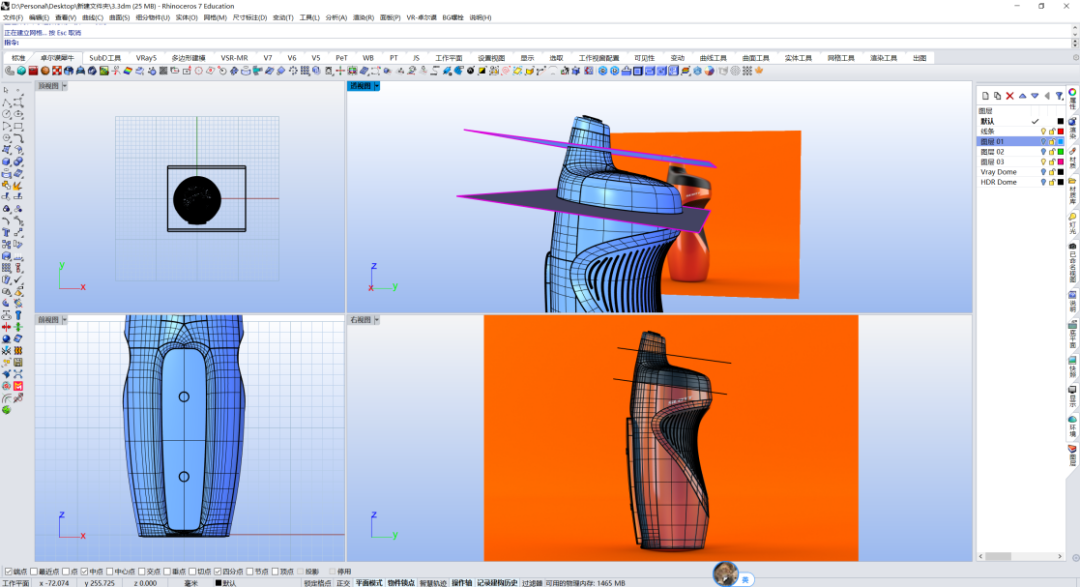The width and height of the screenshot is (1080, 587).
Task: Click the orange maple leaf toolbar icon
Action: pyautogui.click(x=759, y=70)
